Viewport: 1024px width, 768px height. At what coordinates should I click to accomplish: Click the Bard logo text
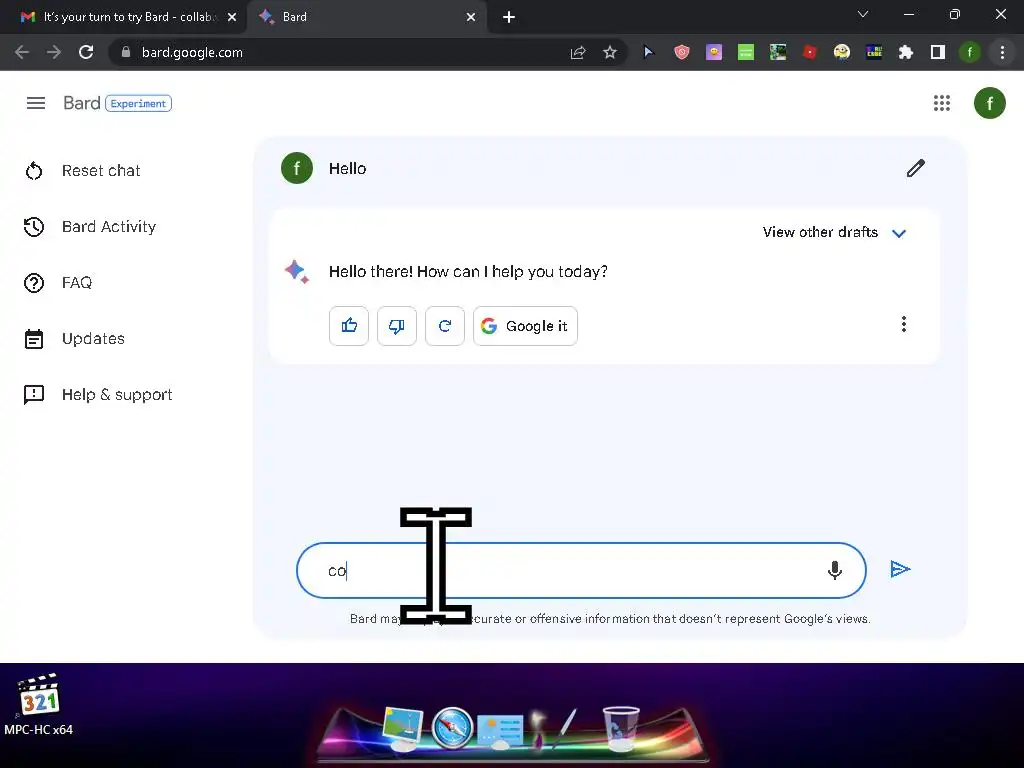point(82,103)
